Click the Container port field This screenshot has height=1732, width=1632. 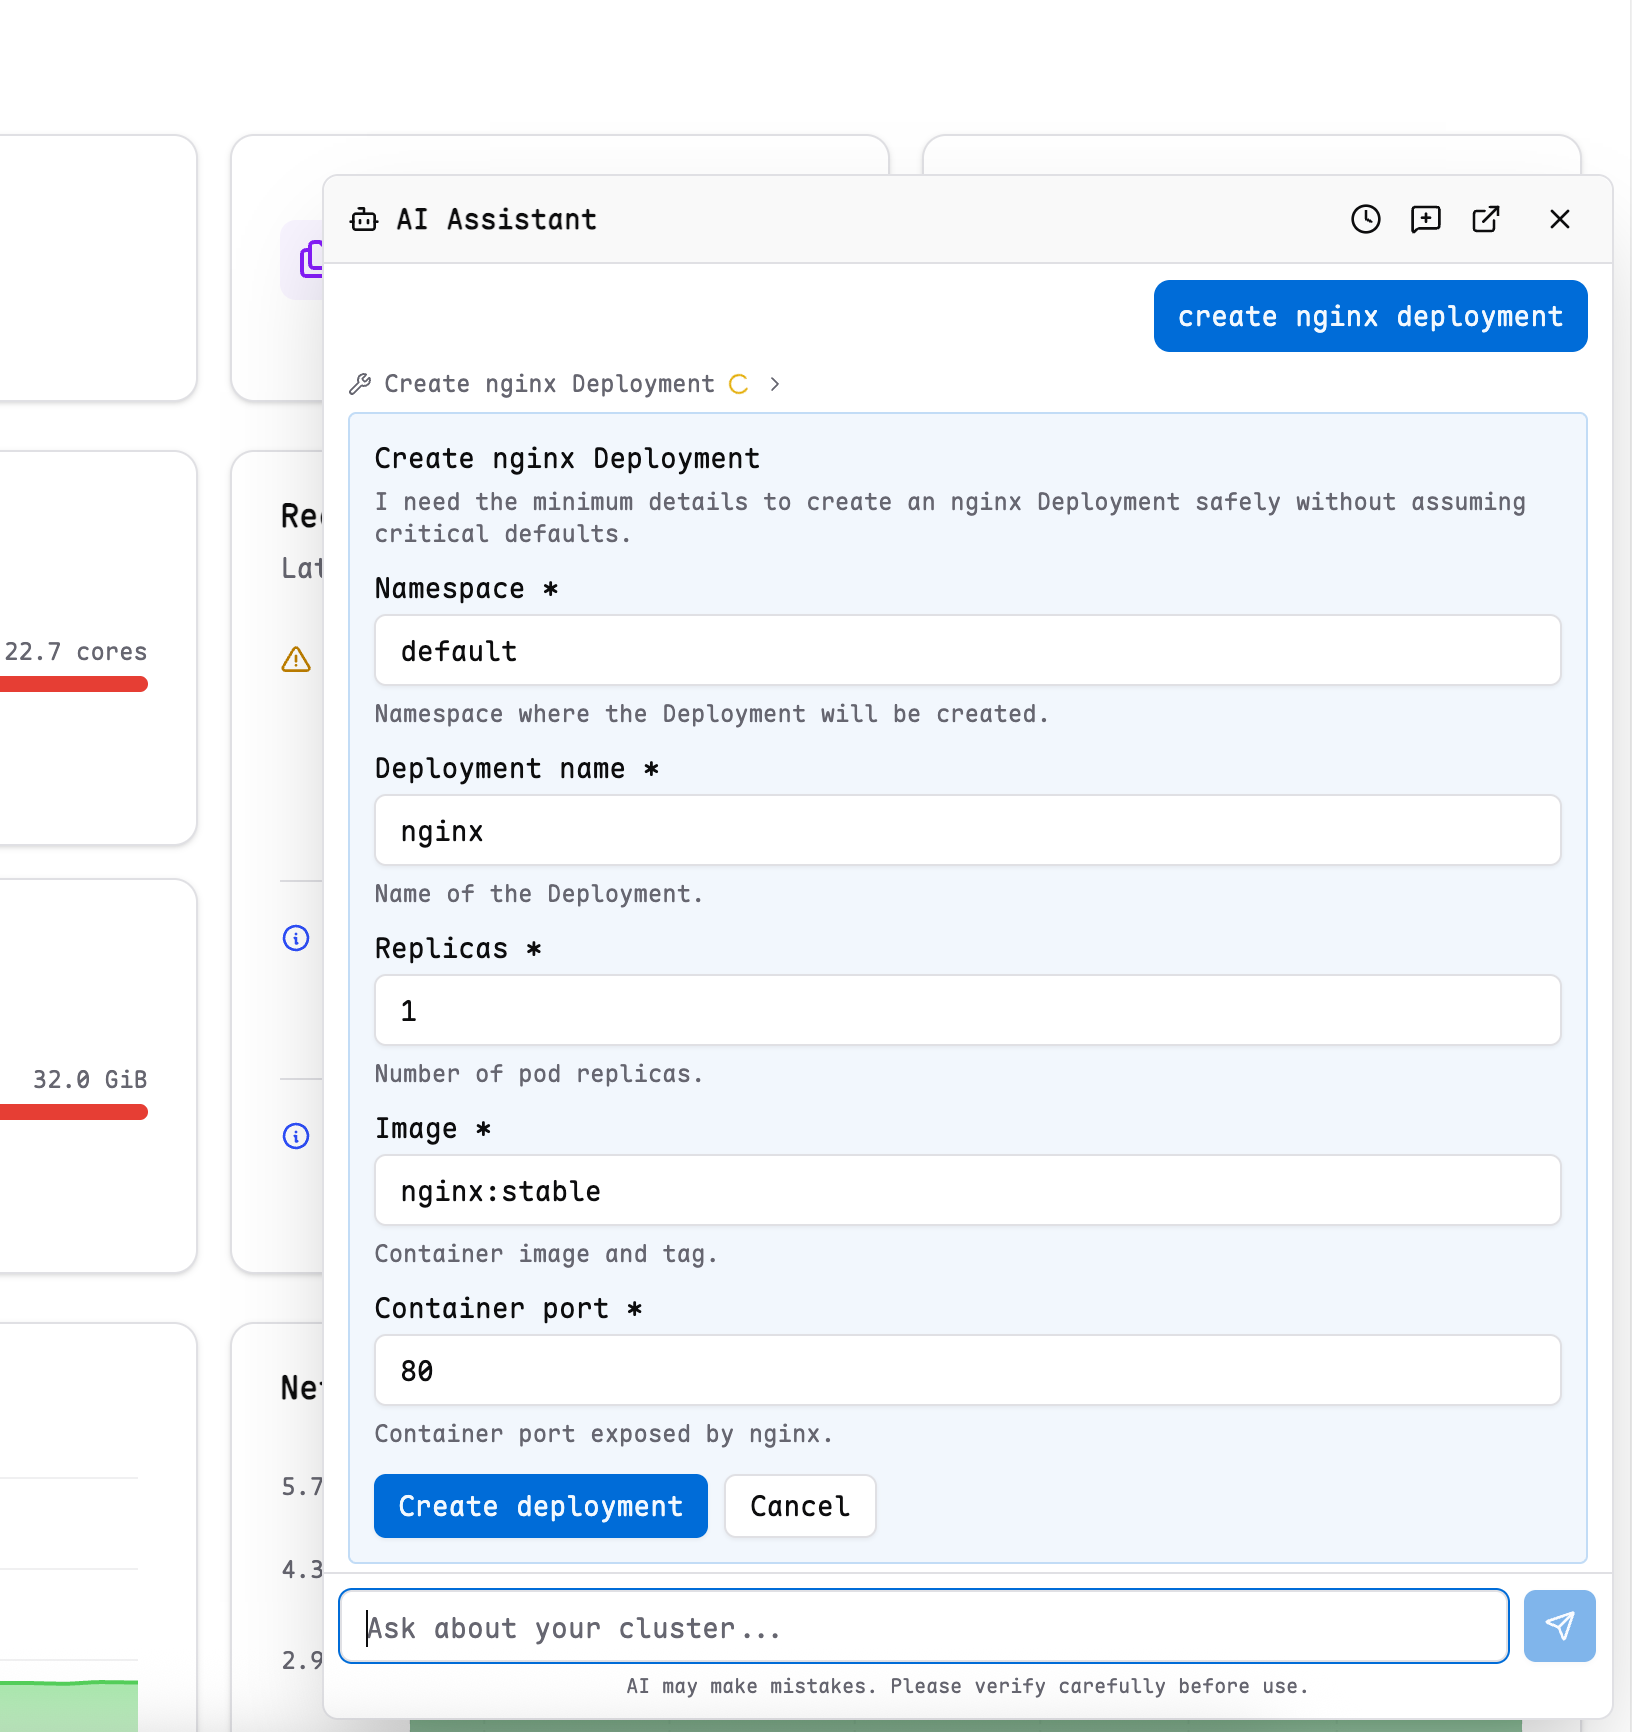click(967, 1371)
